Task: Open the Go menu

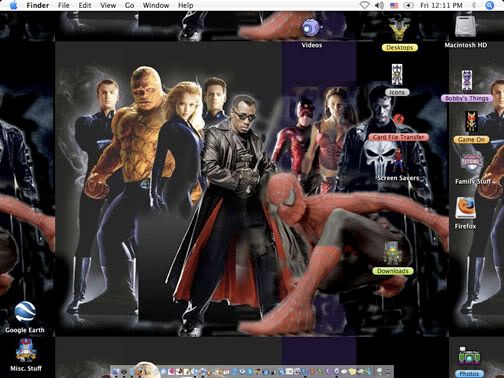Action: coord(130,5)
